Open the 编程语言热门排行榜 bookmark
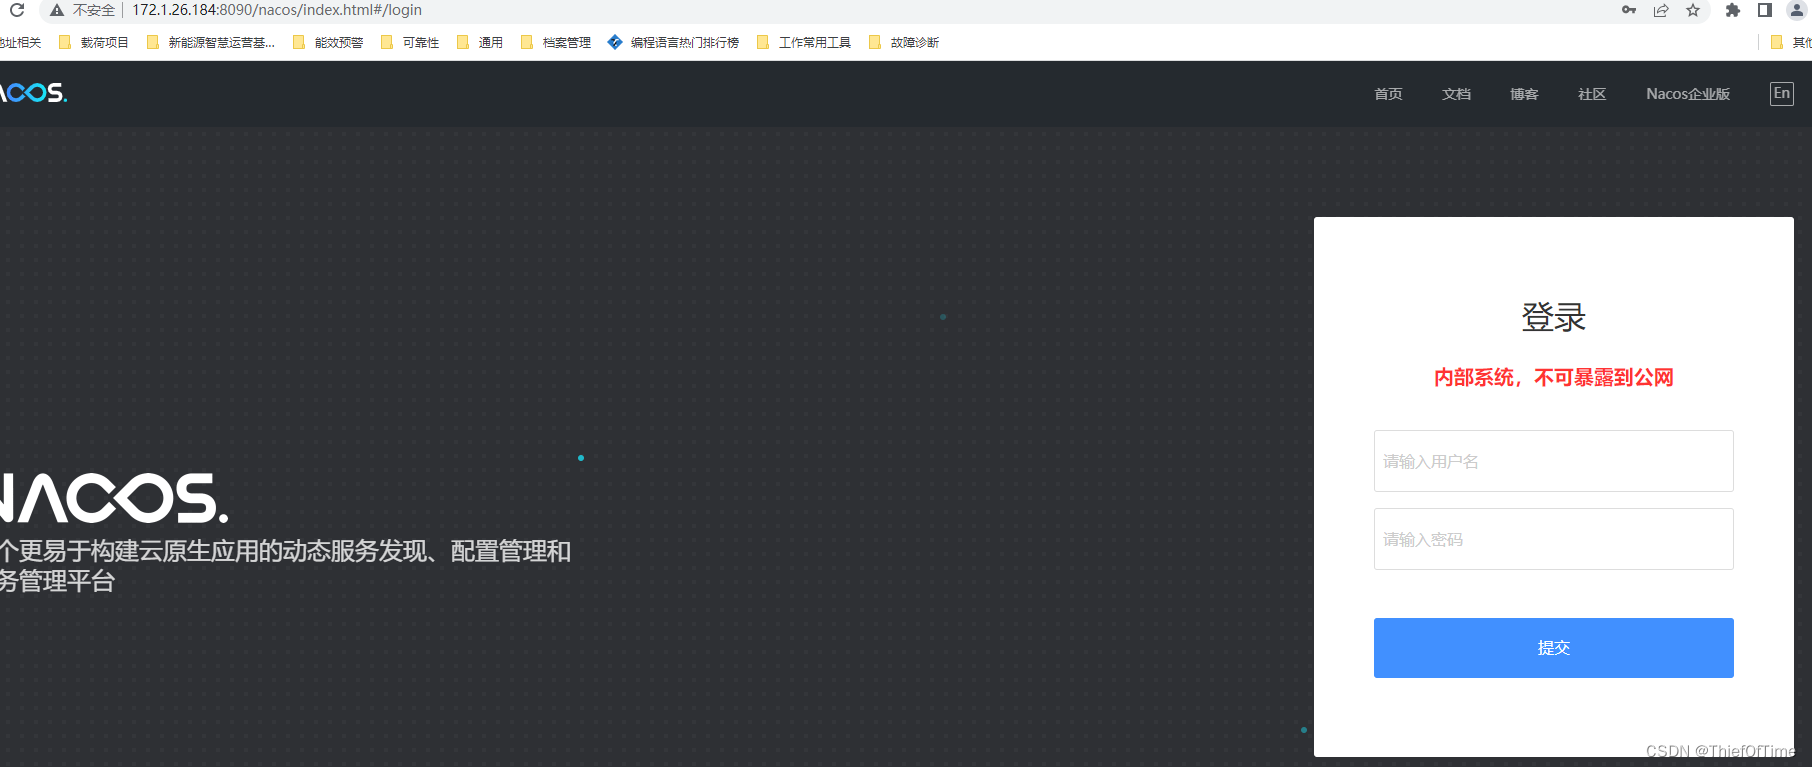The width and height of the screenshot is (1812, 767). [673, 42]
